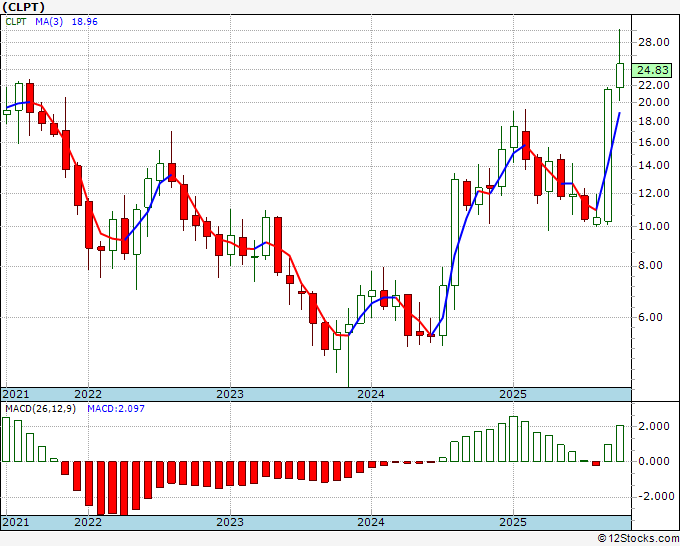
Task: Click the 0.000 MACD axis label
Action: (654, 461)
